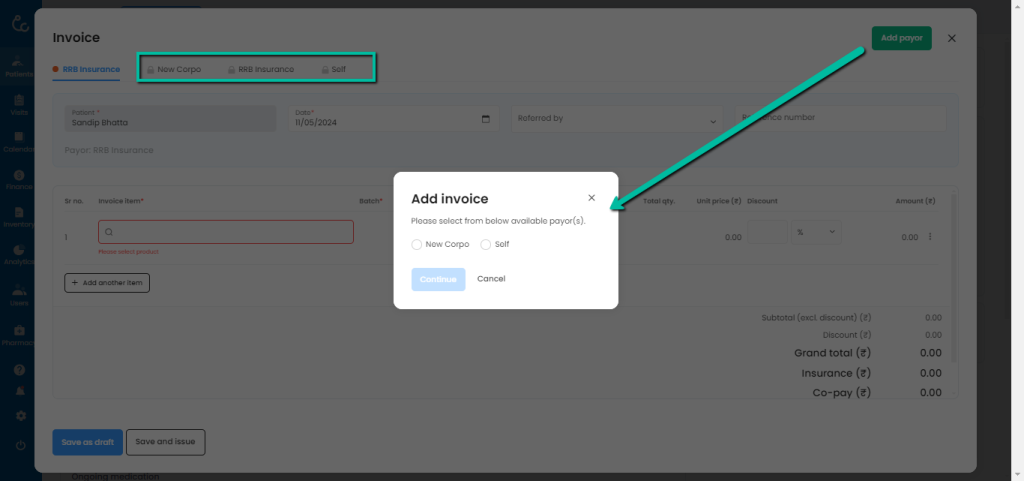1024x481 pixels.
Task: Open the locked New Corpo tab
Action: coord(174,70)
